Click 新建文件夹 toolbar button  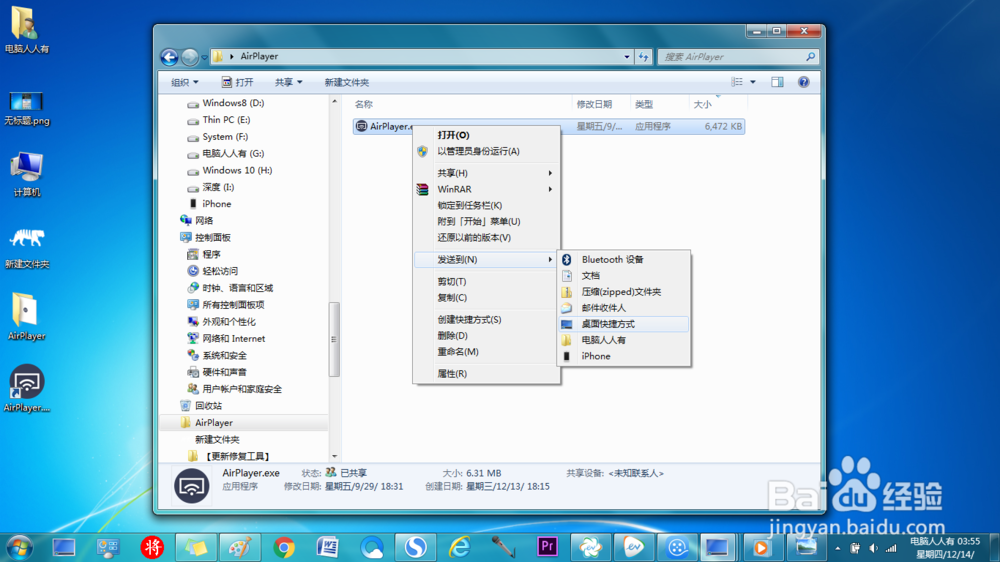(x=346, y=82)
